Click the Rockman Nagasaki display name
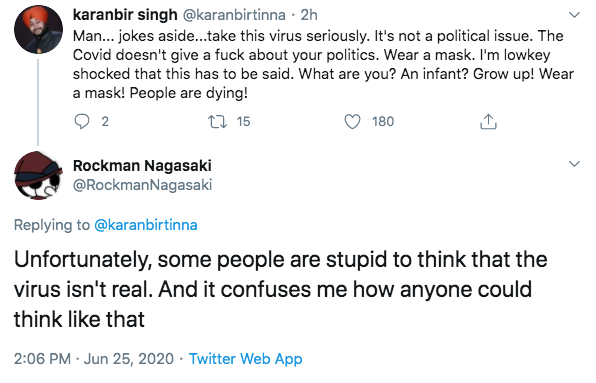Screen dimensions: 596x383 [142, 166]
